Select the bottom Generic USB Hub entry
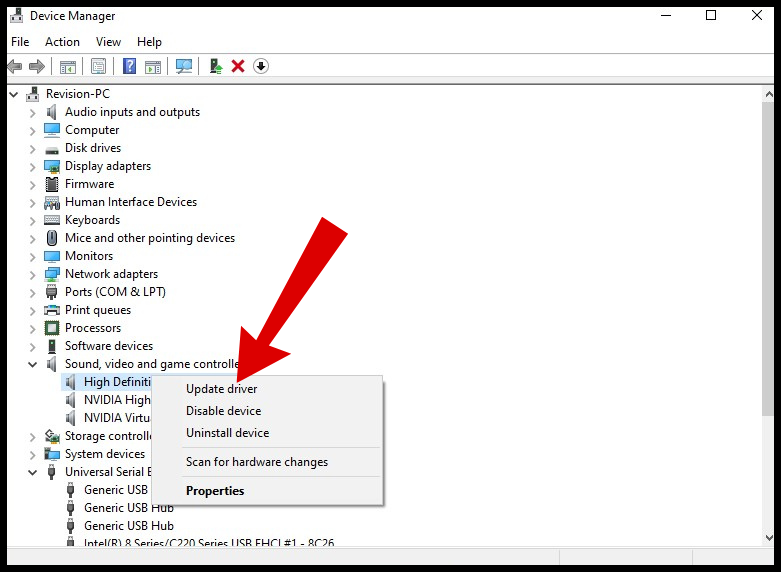 tap(129, 526)
